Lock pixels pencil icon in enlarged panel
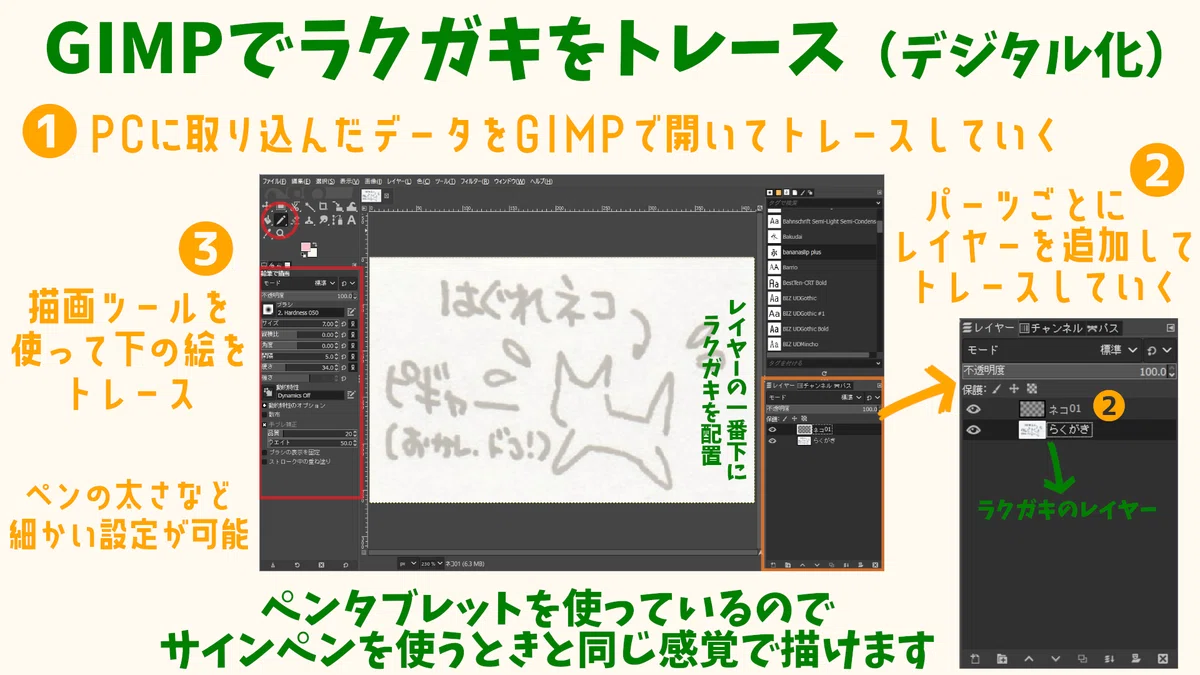The image size is (1200, 675). pyautogui.click(x=997, y=388)
